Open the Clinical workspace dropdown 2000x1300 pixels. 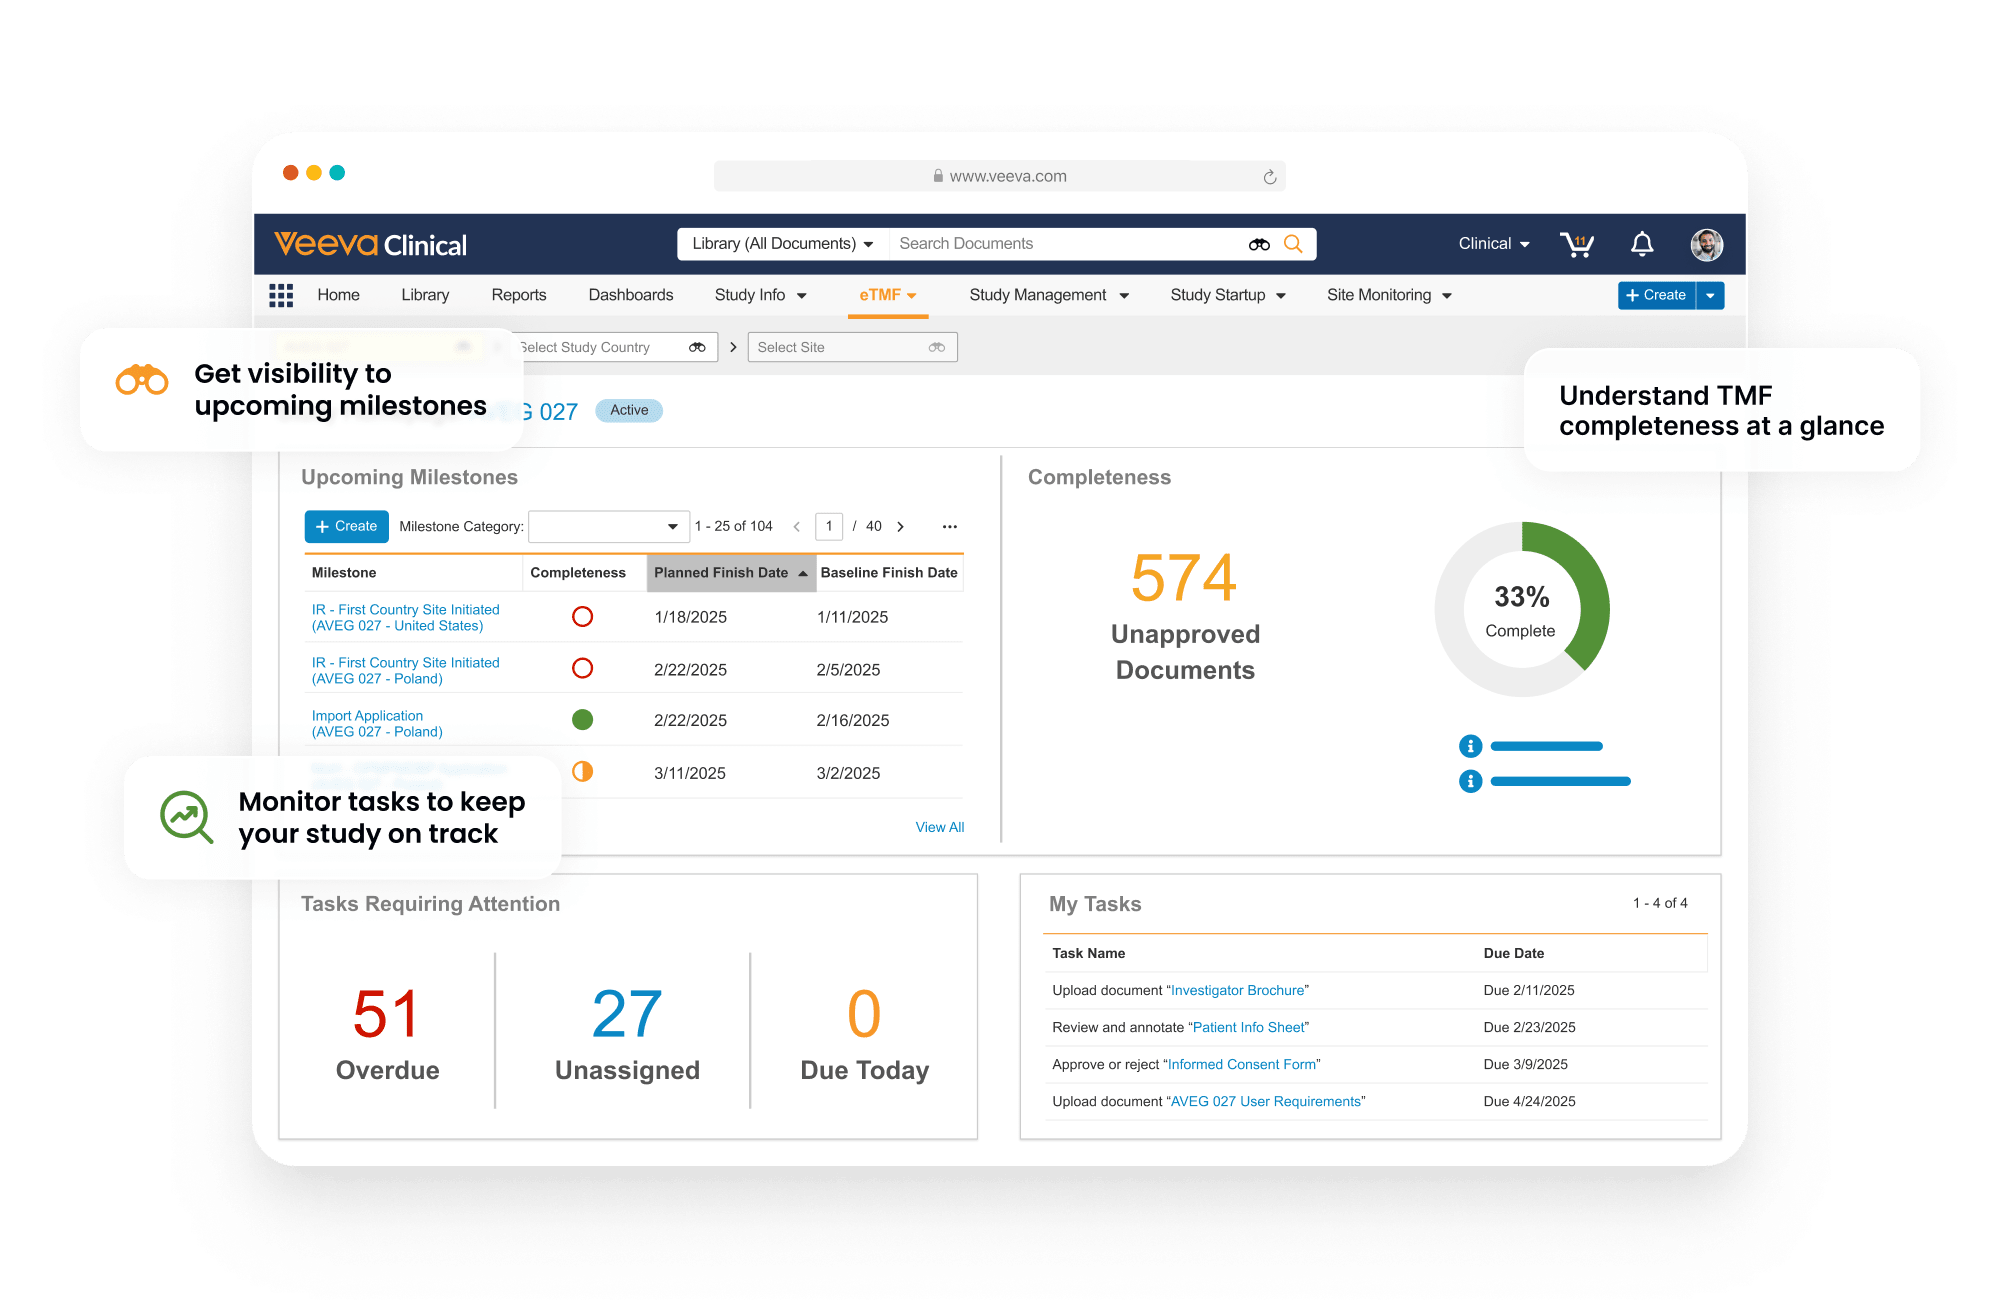pyautogui.click(x=1492, y=243)
